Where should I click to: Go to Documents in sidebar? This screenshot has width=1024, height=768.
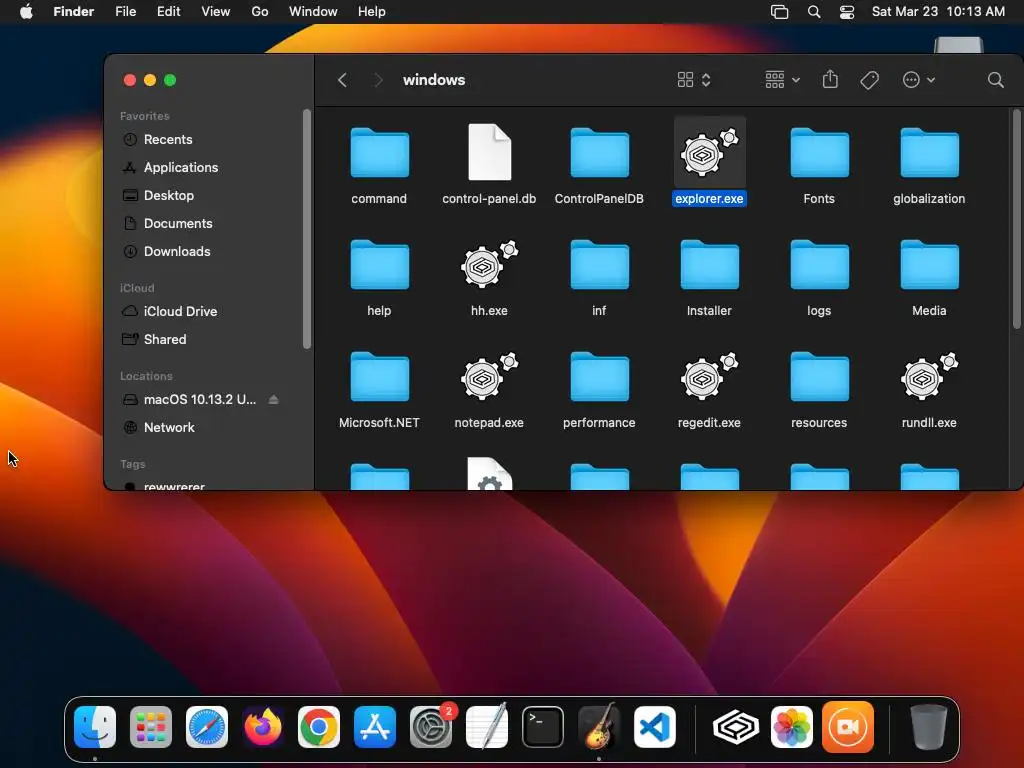(178, 223)
